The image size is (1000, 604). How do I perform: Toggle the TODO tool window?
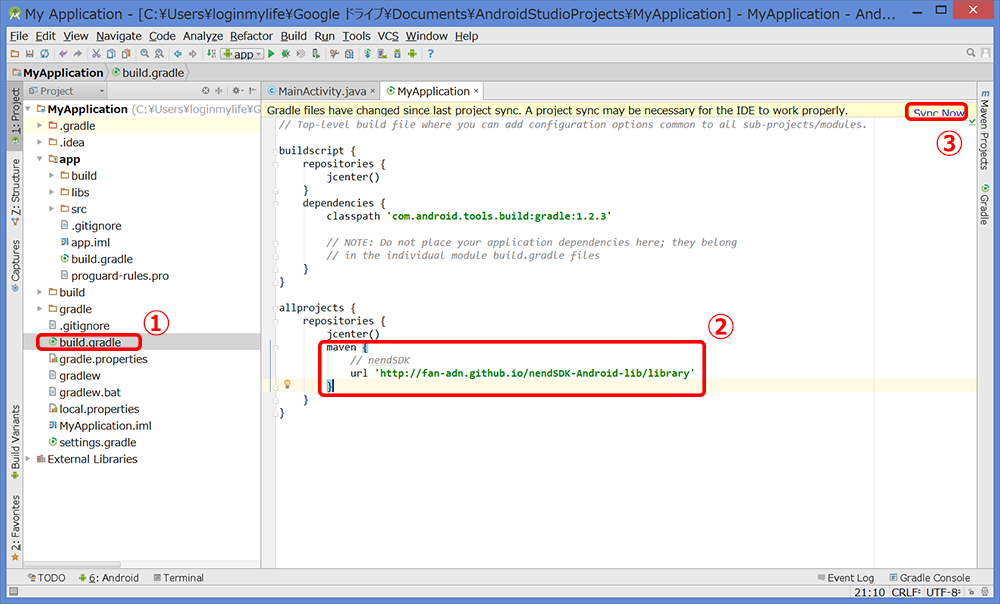[47, 578]
